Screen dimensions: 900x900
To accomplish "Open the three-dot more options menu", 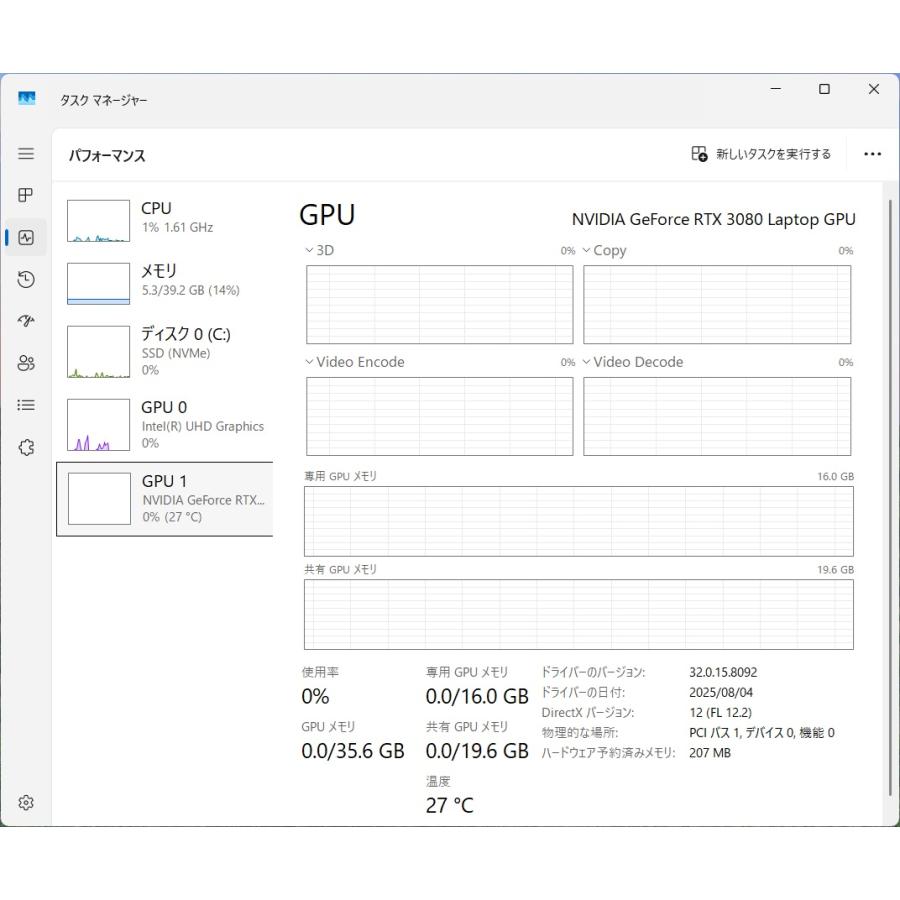I will pos(872,154).
